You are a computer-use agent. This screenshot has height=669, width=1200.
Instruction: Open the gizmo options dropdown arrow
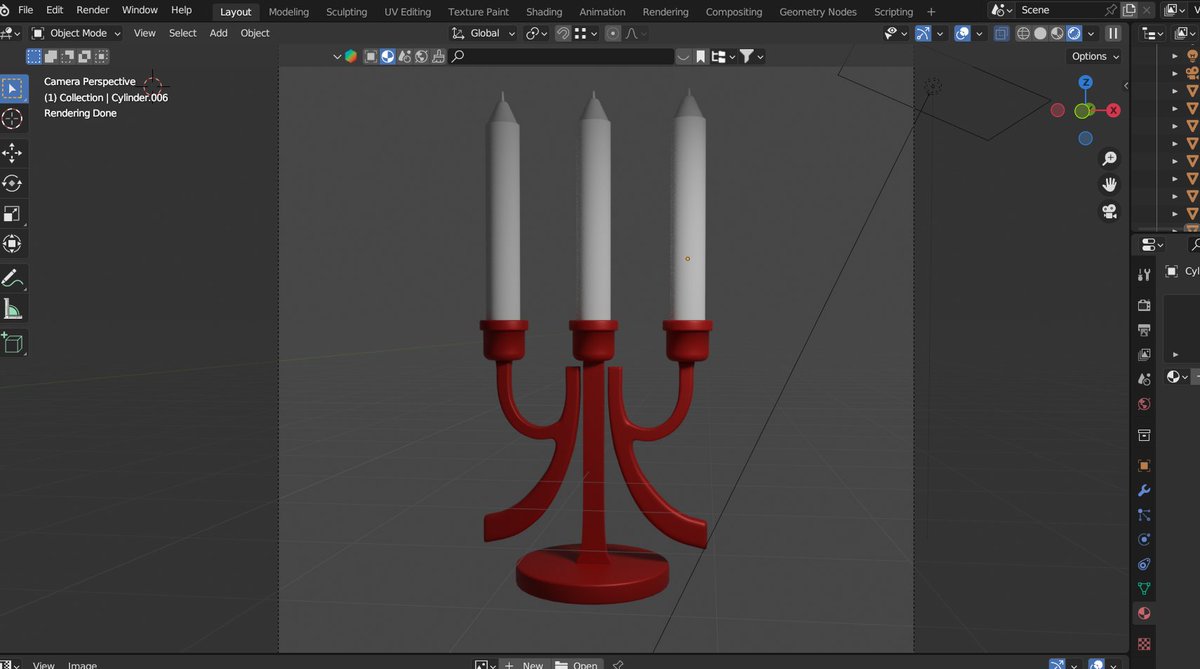click(939, 33)
